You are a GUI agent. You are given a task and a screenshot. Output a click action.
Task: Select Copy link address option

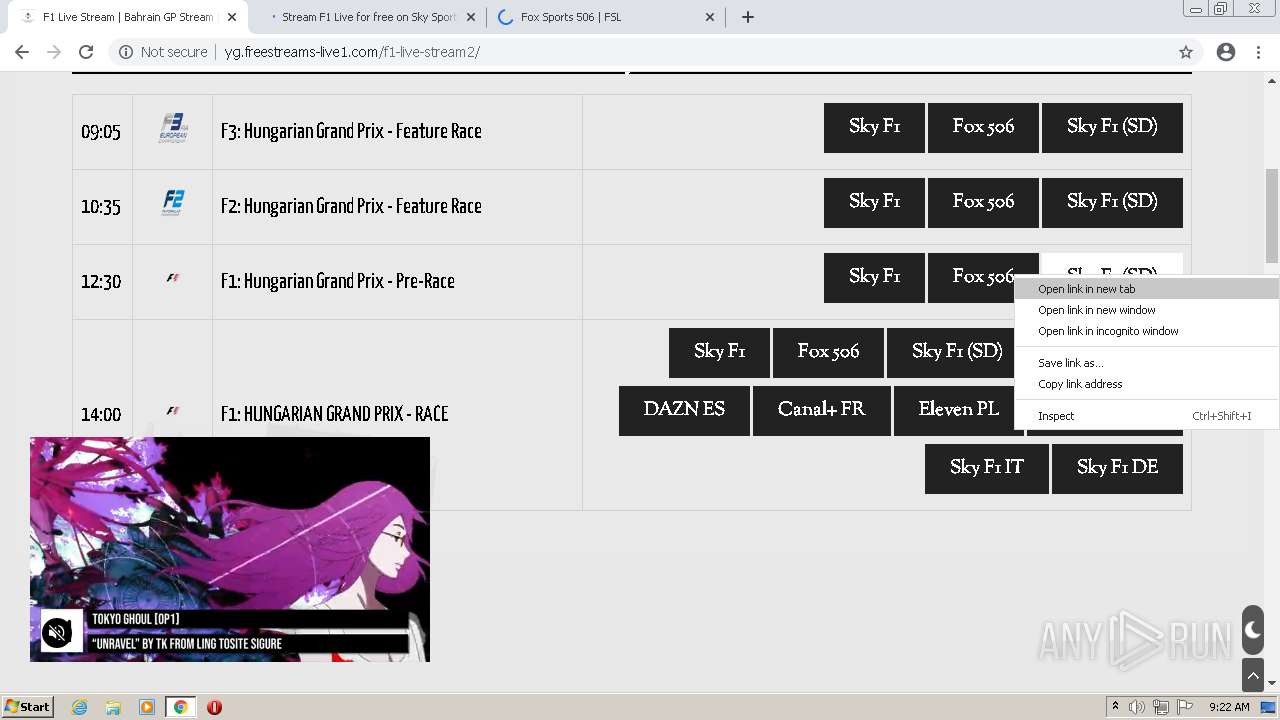[1146, 384]
